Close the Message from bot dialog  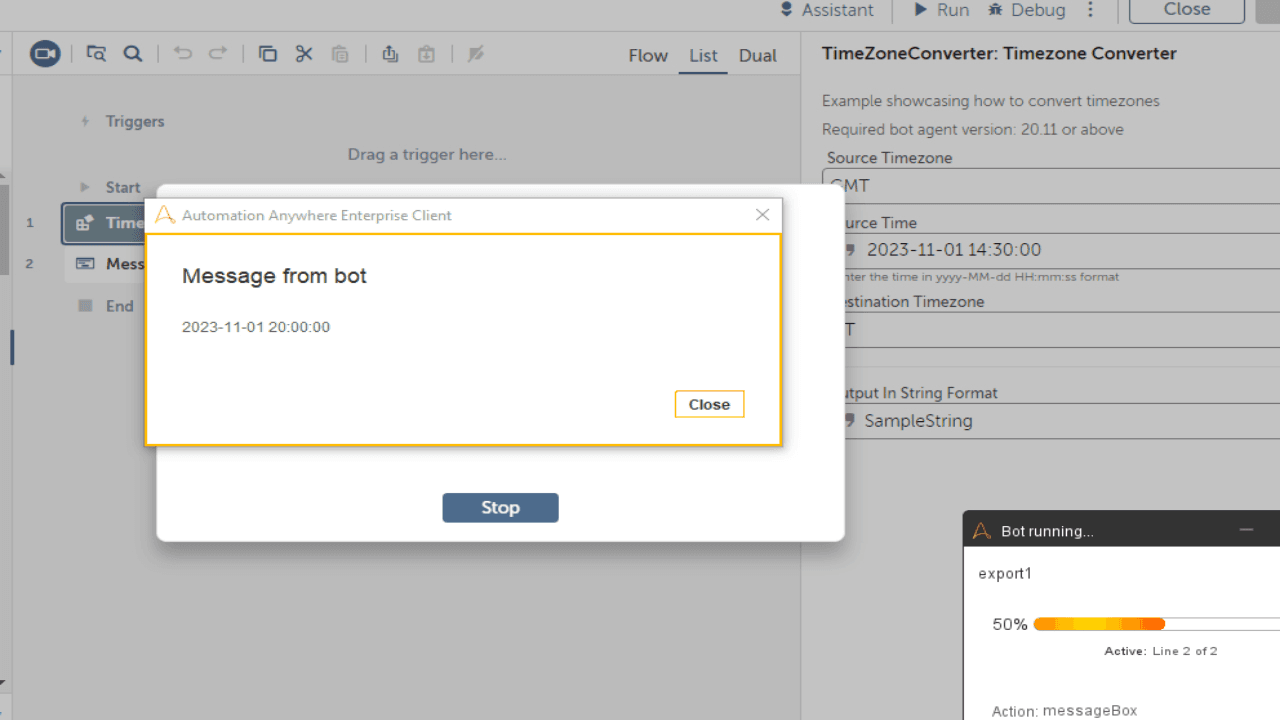pos(709,404)
